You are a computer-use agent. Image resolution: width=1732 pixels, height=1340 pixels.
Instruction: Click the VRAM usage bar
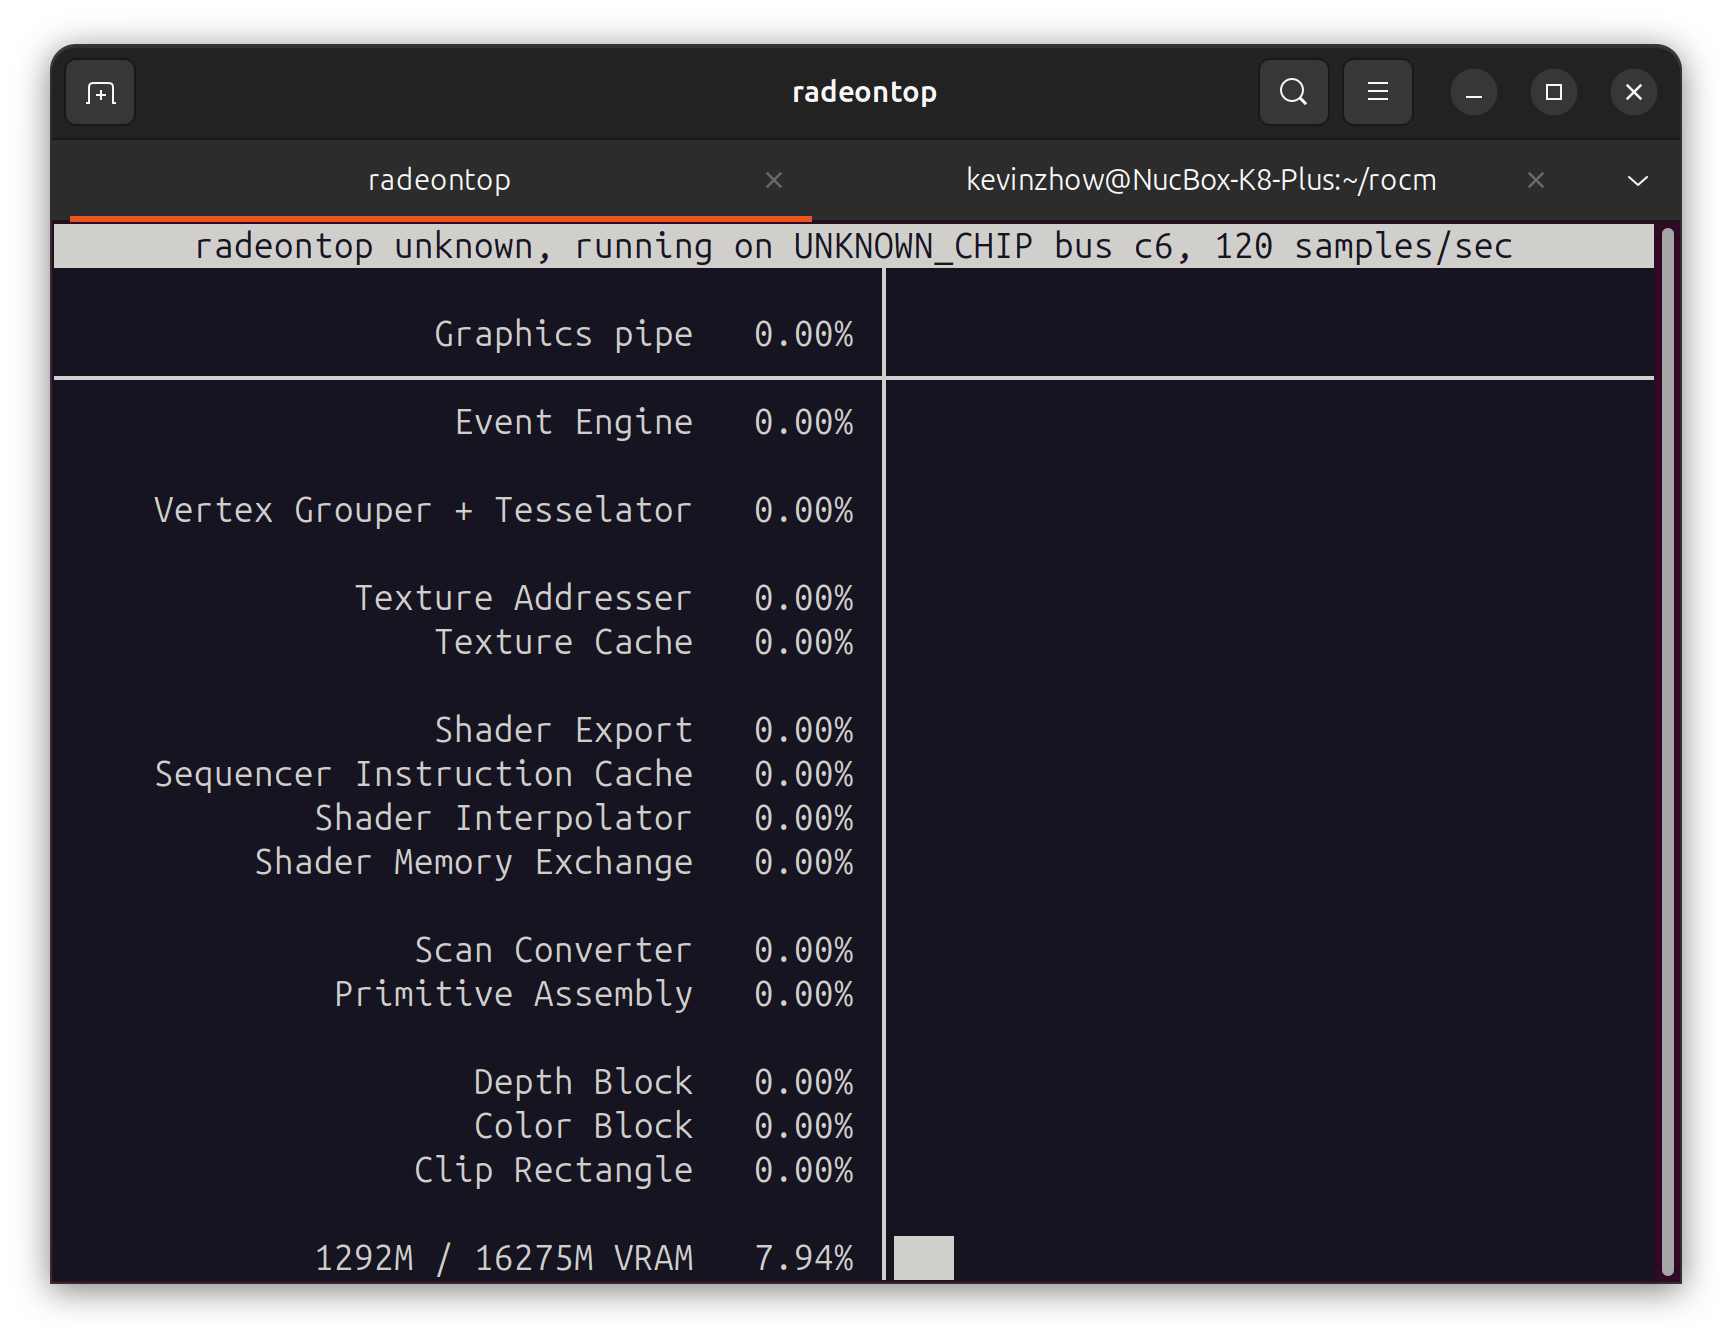pos(923,1258)
